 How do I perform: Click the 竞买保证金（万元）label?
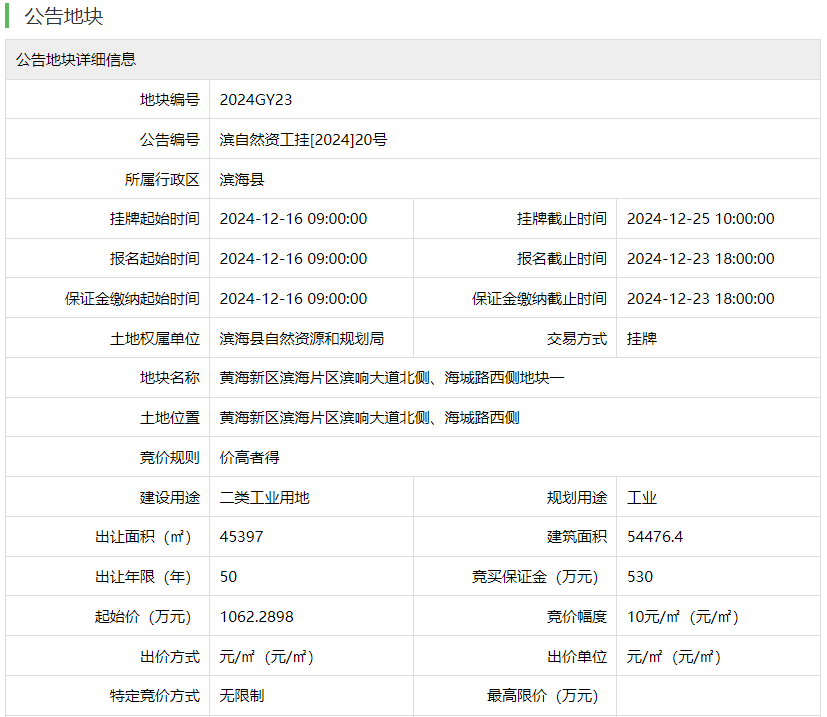coord(536,577)
